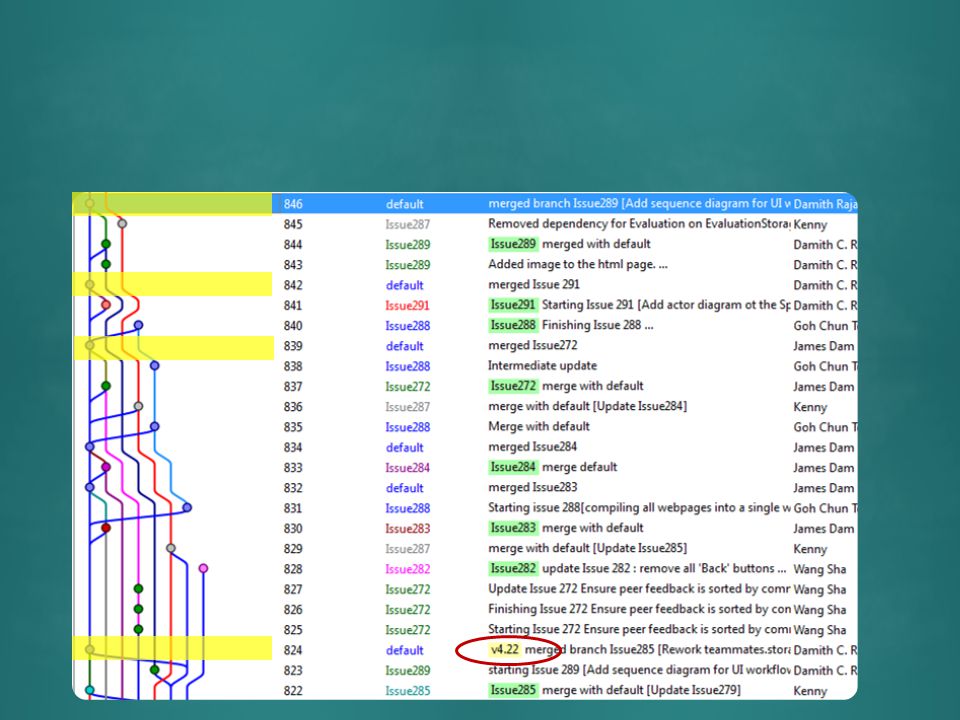Click the green Issue289 tag in row 844
The image size is (960, 720).
click(x=513, y=244)
